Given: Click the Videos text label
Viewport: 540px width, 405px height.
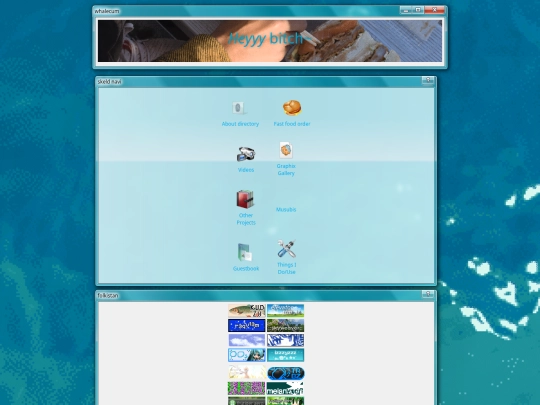Looking at the screenshot, I should [x=246, y=170].
